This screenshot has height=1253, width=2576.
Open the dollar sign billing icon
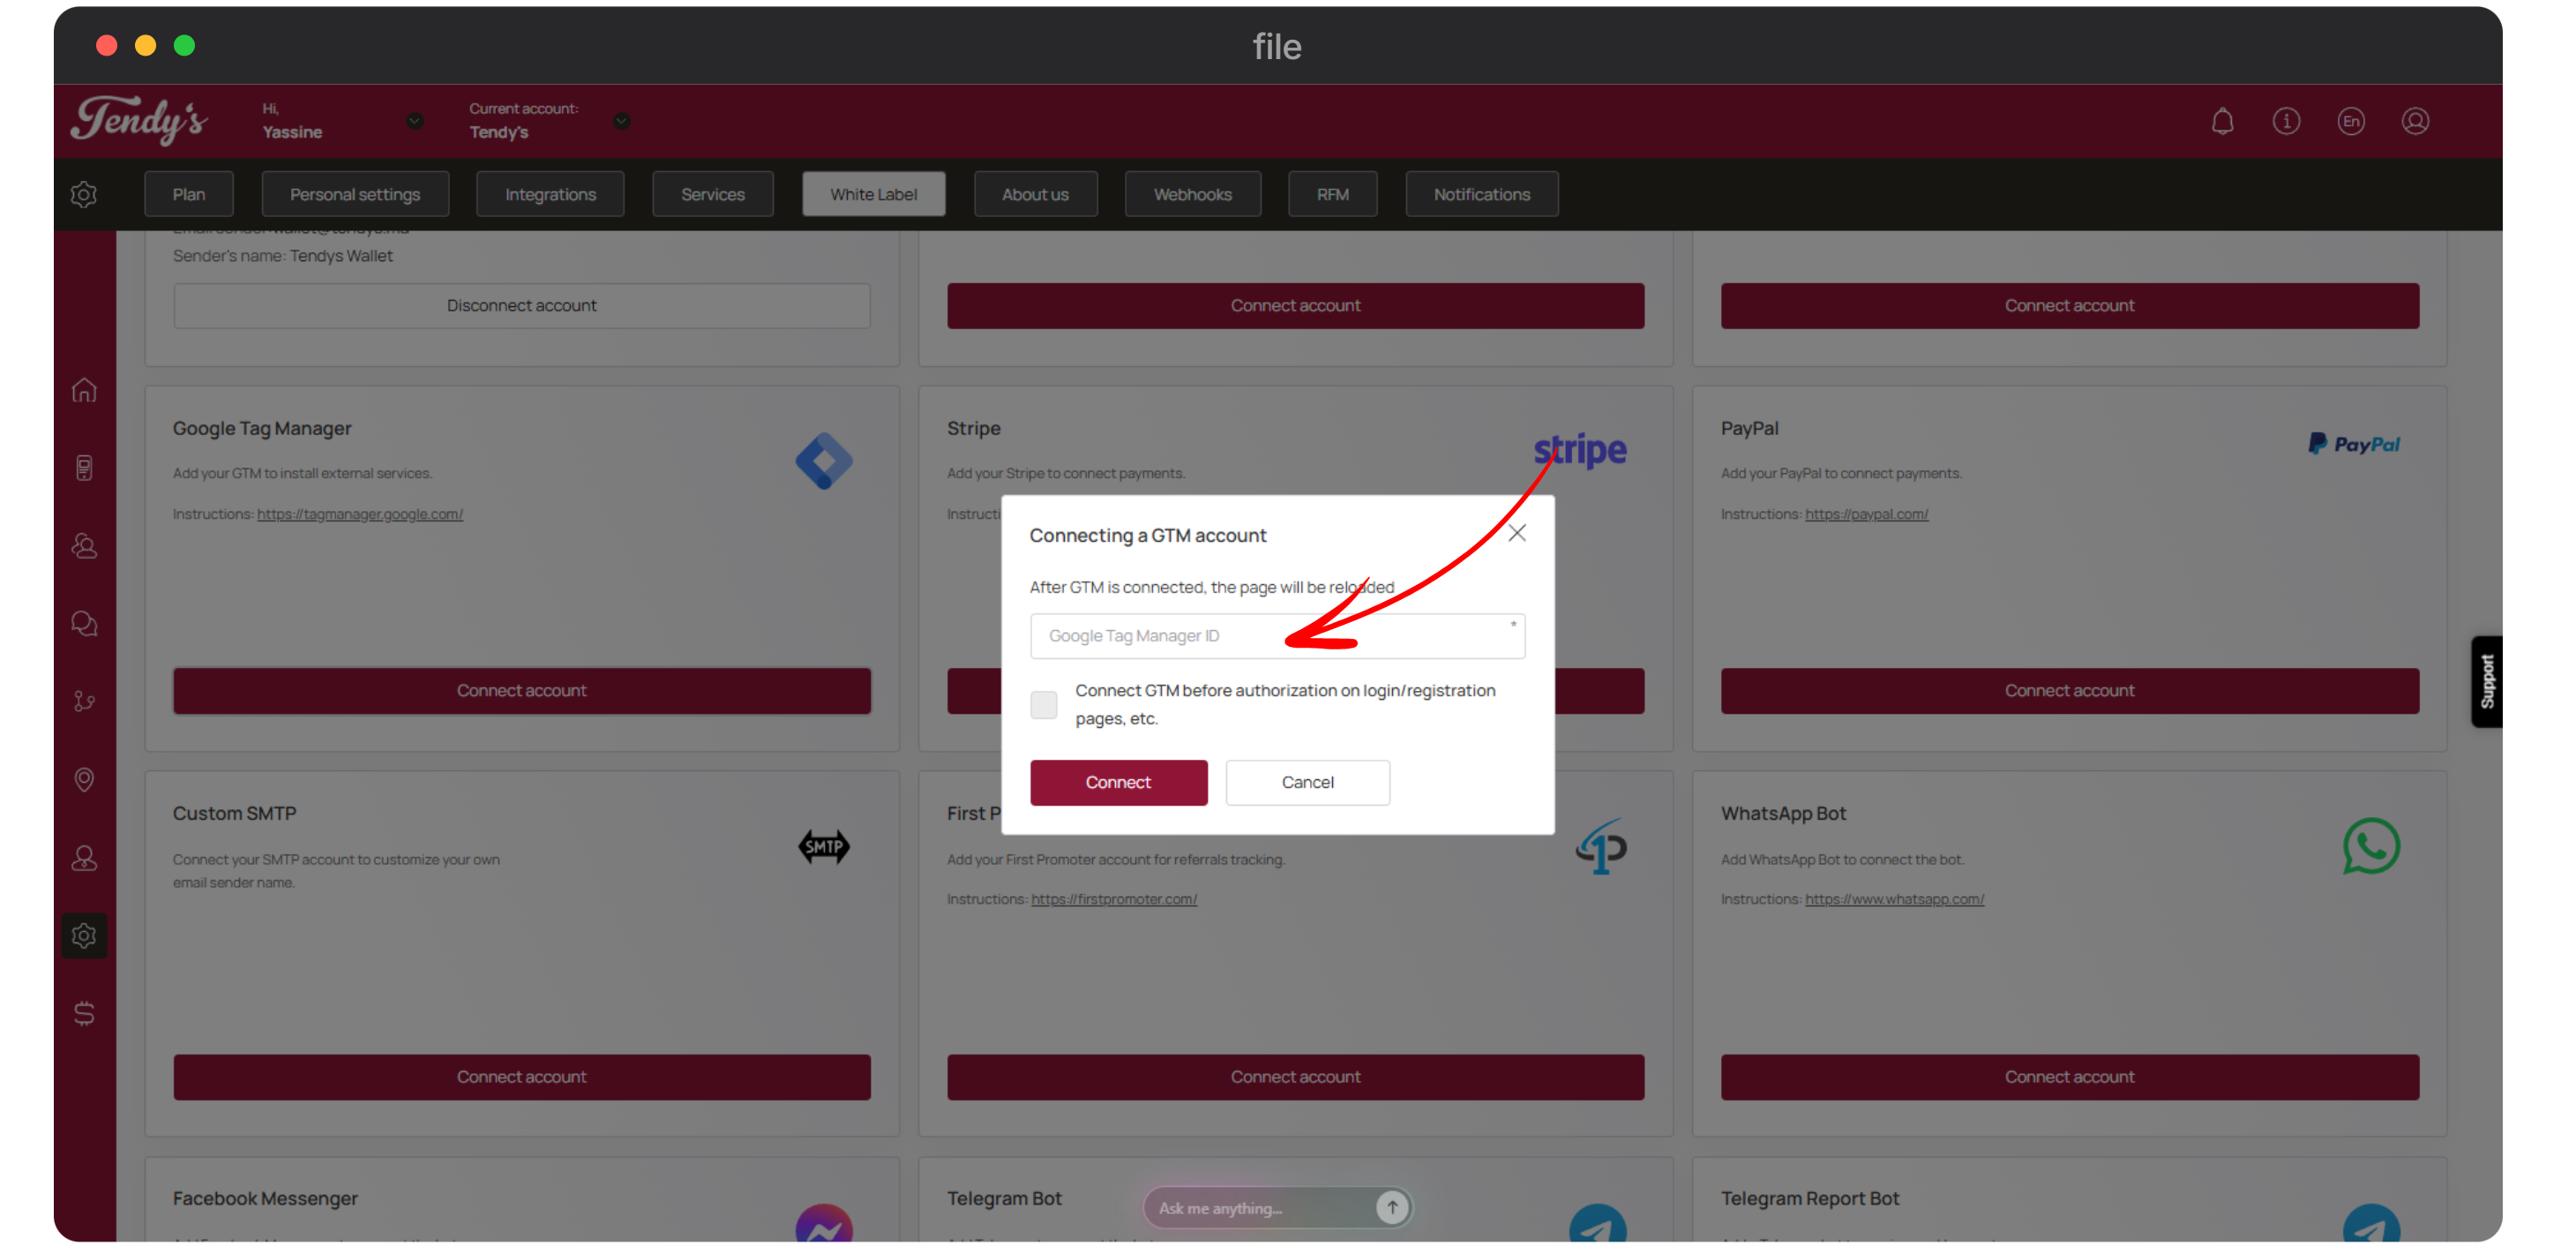(84, 1013)
